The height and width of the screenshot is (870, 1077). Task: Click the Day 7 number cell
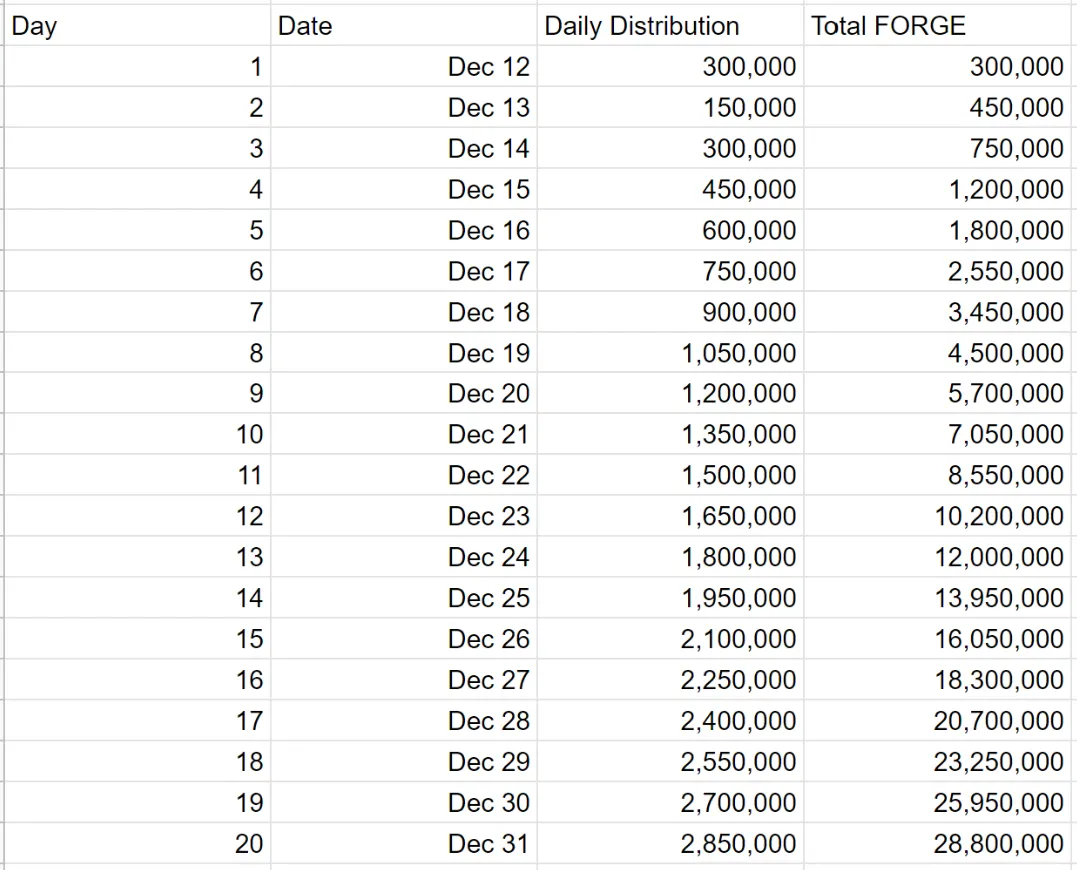click(137, 312)
